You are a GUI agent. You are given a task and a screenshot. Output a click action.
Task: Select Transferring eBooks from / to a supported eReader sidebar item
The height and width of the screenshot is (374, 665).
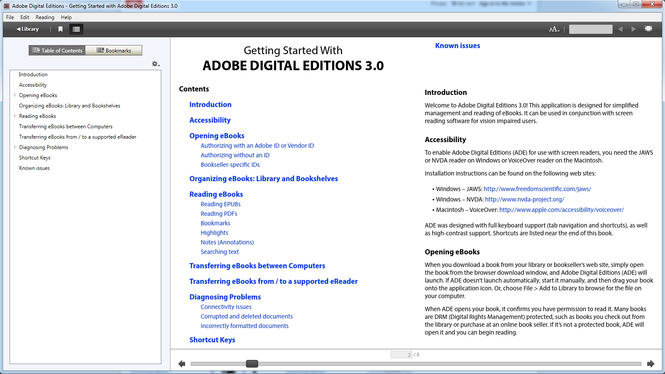click(78, 137)
